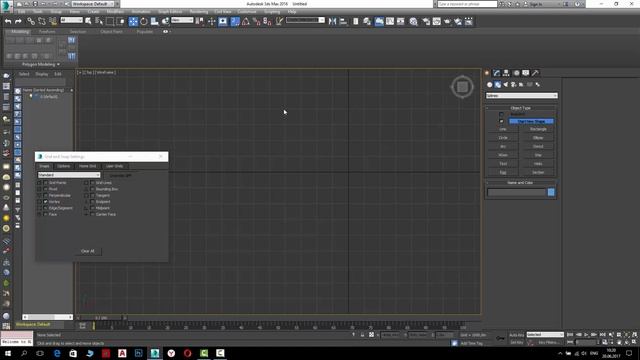Open the Modify command panel tab
Image resolution: width=640 pixels, height=360 pixels.
(x=496, y=73)
